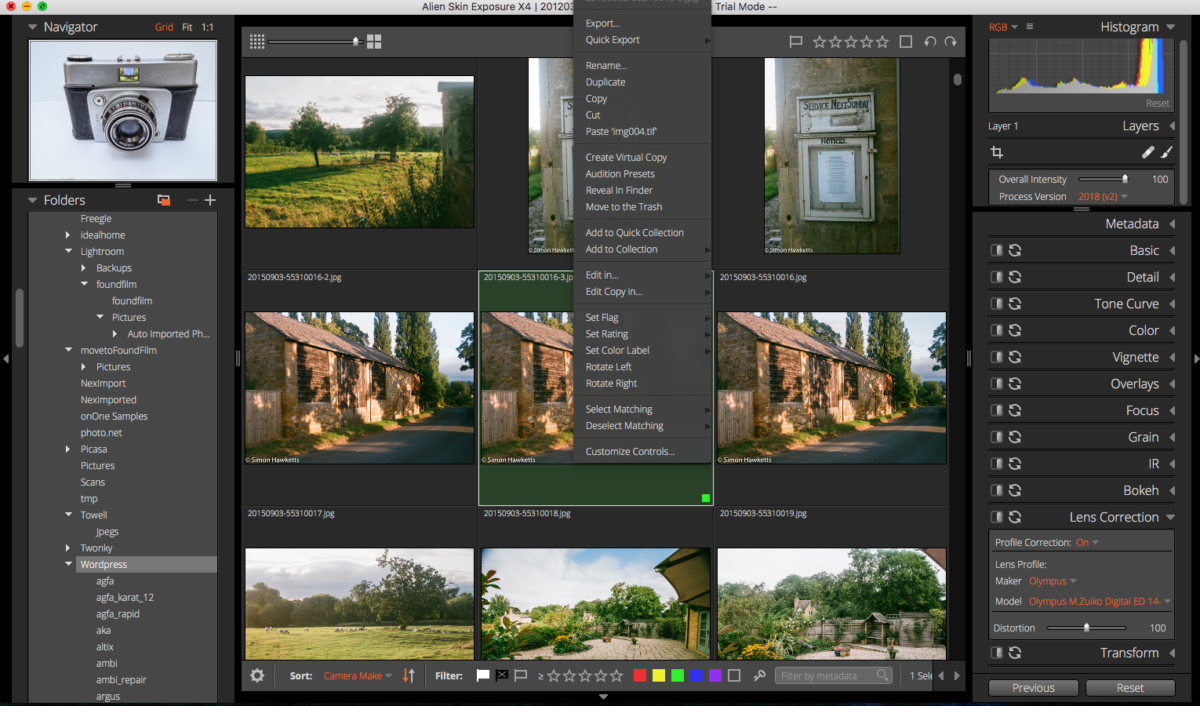Reset the Basic panel settings icon
The height and width of the screenshot is (706, 1200).
click(1014, 250)
